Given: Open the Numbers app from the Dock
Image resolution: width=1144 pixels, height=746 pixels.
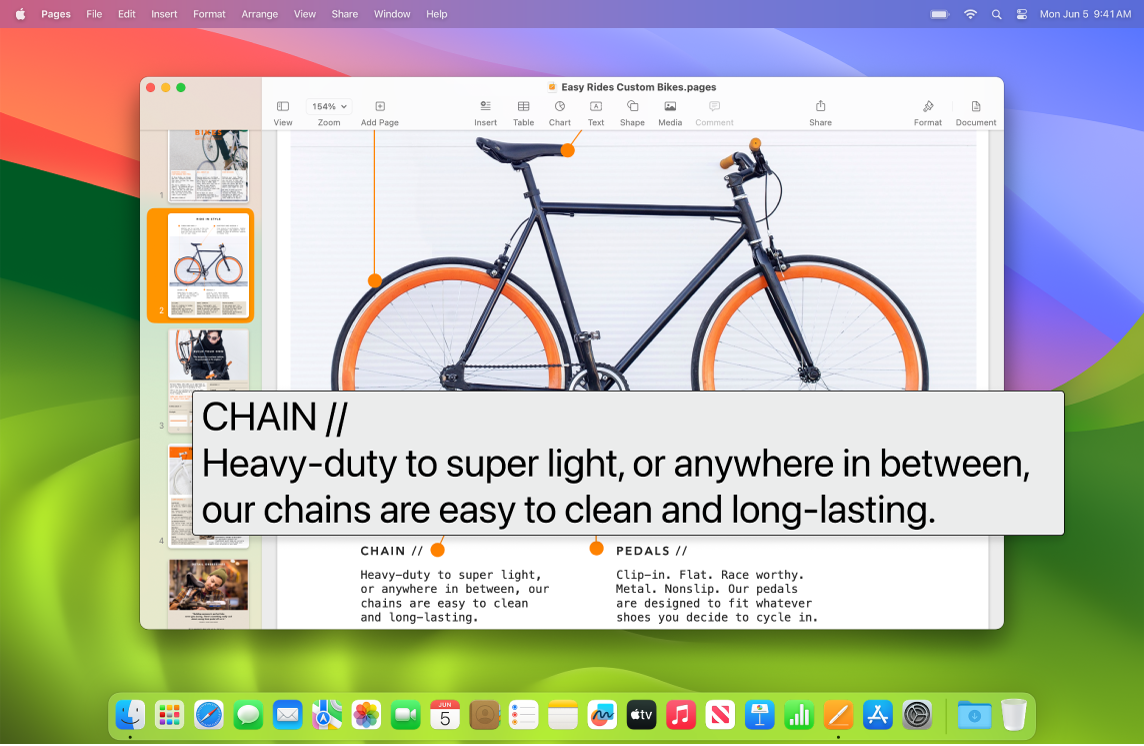Looking at the screenshot, I should [x=799, y=715].
